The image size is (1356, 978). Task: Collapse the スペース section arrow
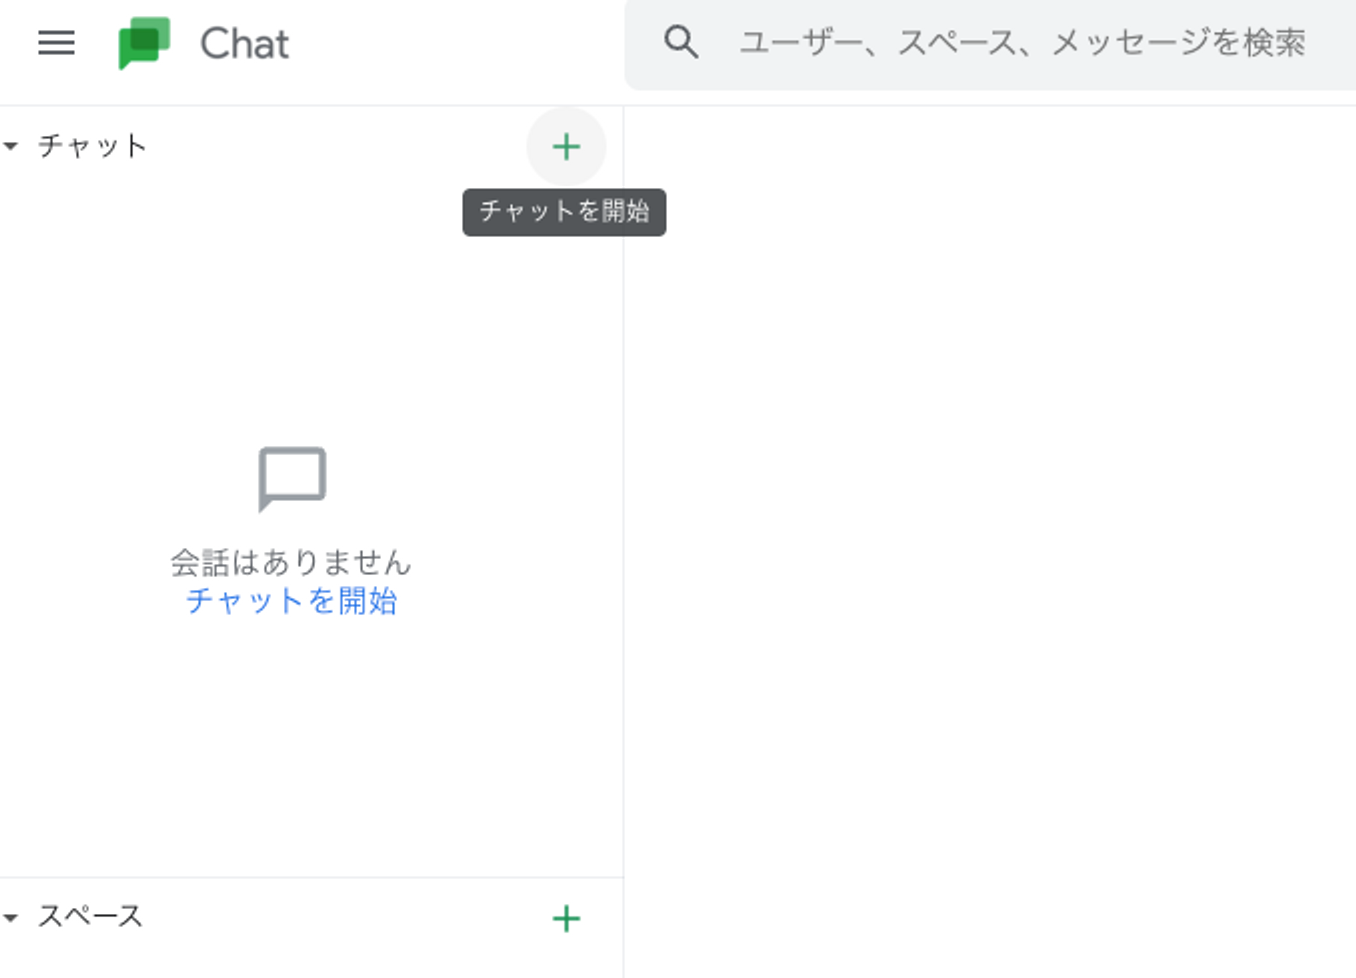point(11,917)
